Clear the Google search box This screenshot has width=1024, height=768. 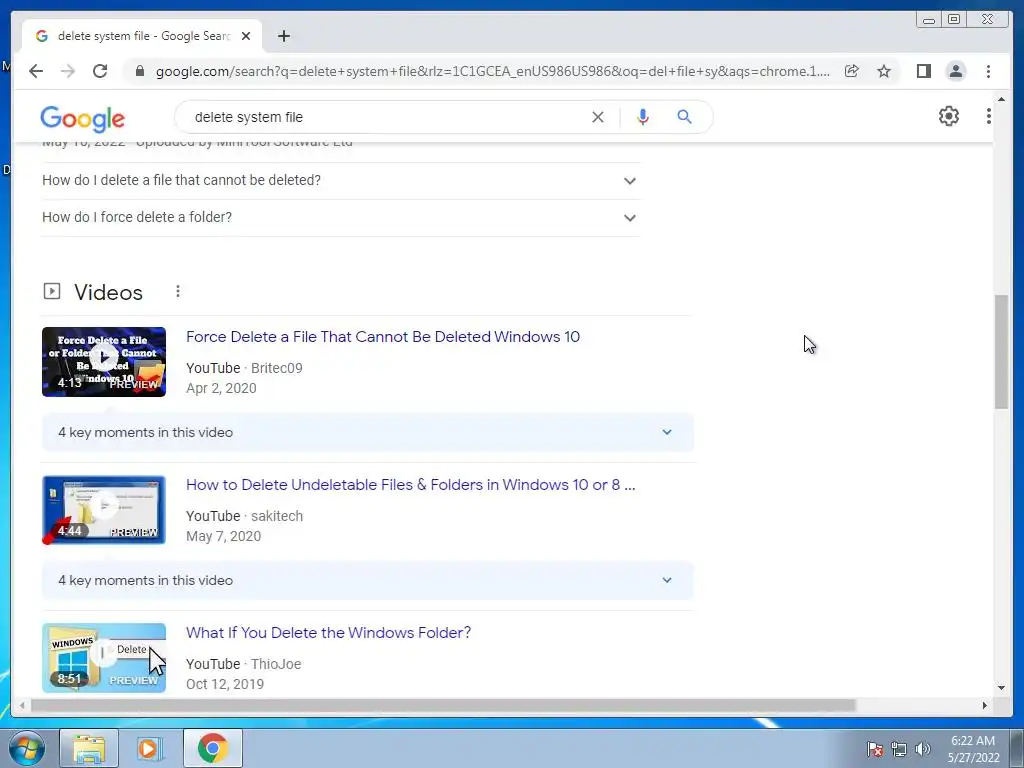pos(598,117)
